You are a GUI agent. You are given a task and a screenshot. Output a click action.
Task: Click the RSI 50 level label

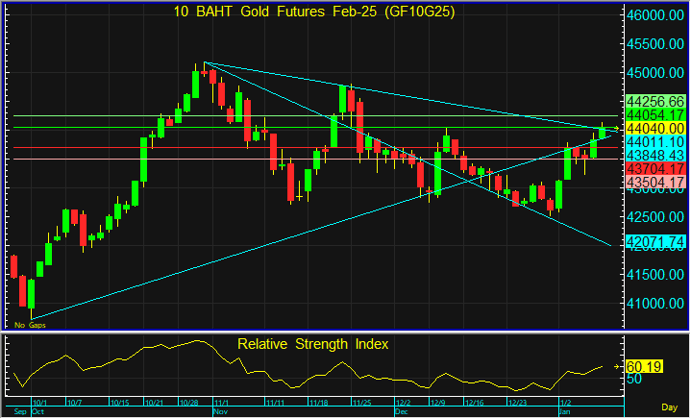(633, 379)
